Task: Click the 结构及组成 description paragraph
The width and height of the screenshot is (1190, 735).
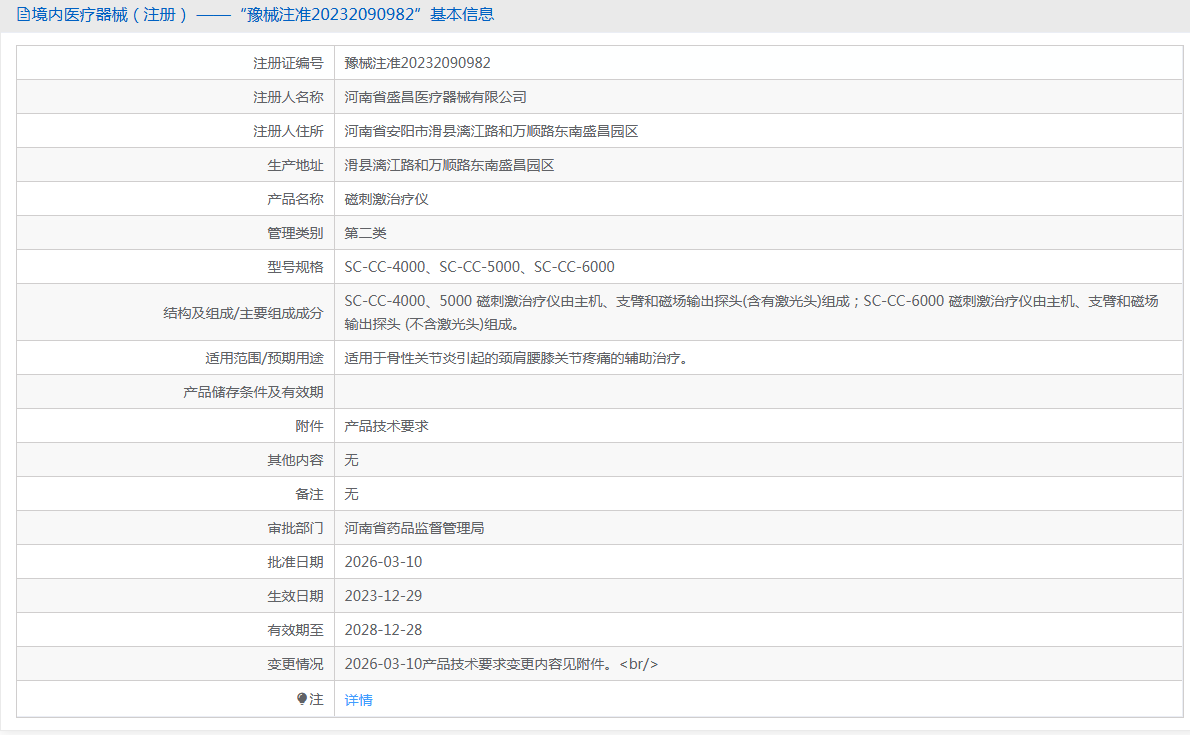Action: coord(751,313)
